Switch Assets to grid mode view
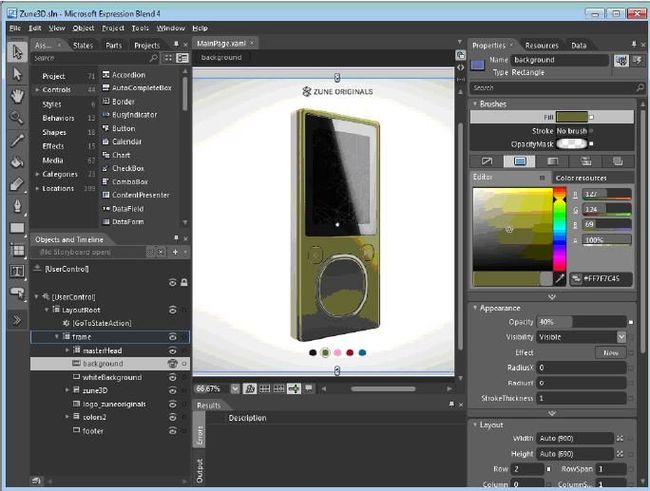 coord(168,58)
